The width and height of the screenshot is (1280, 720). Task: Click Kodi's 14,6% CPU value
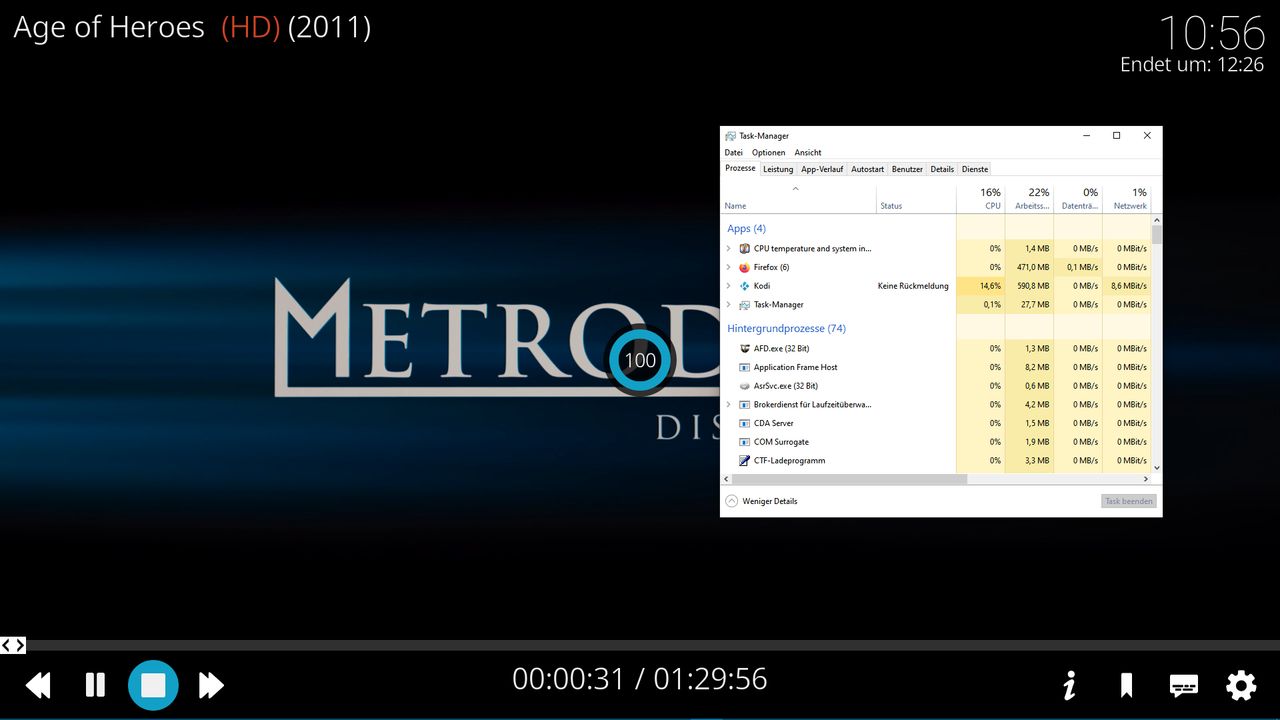pyautogui.click(x=980, y=286)
